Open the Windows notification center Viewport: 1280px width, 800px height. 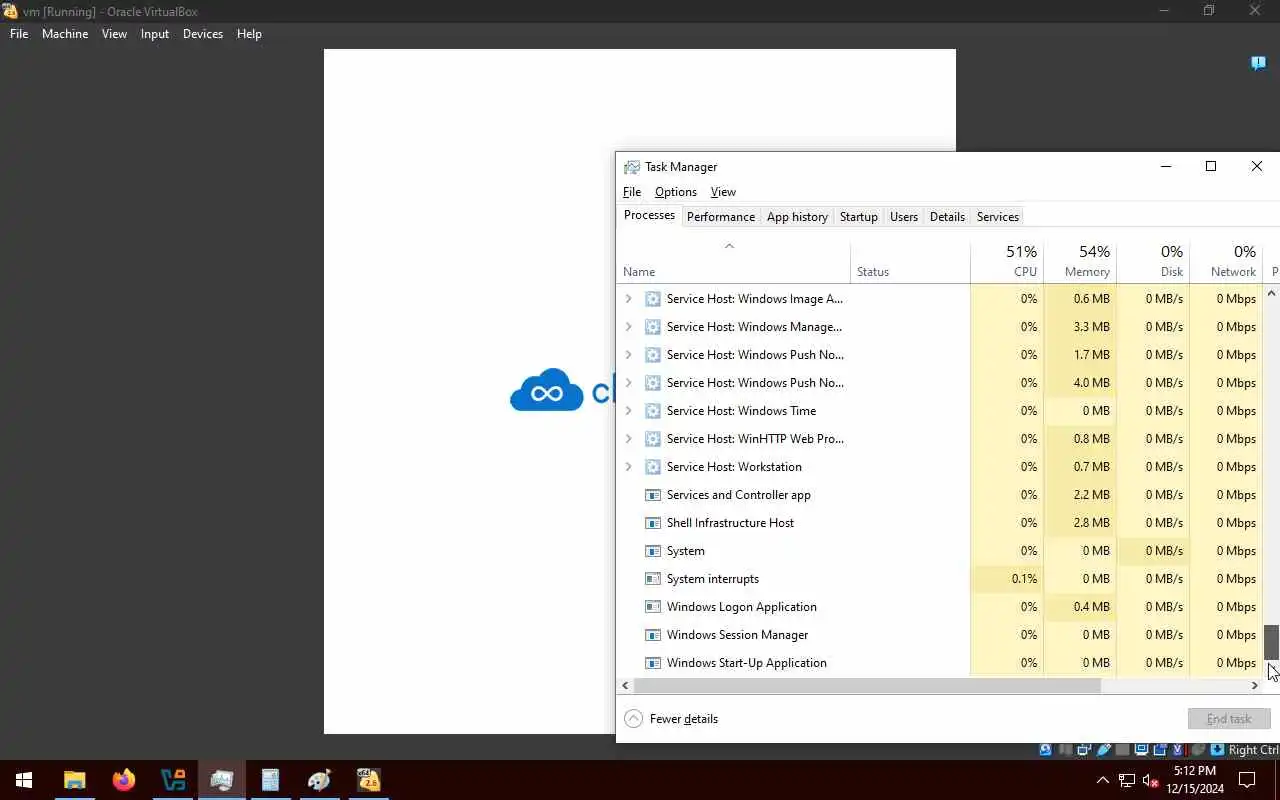[1248, 780]
